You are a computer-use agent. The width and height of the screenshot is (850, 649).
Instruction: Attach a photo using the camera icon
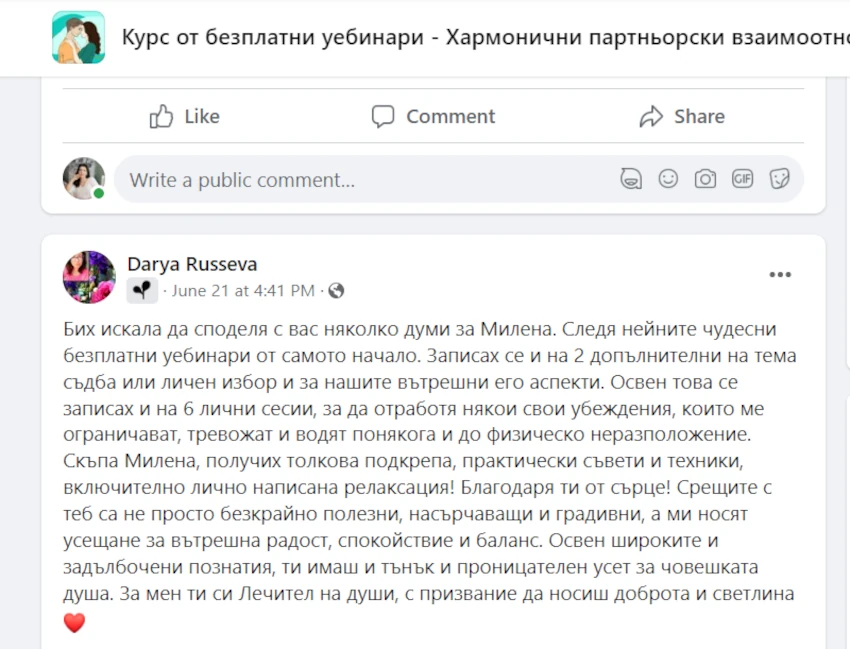tap(705, 179)
